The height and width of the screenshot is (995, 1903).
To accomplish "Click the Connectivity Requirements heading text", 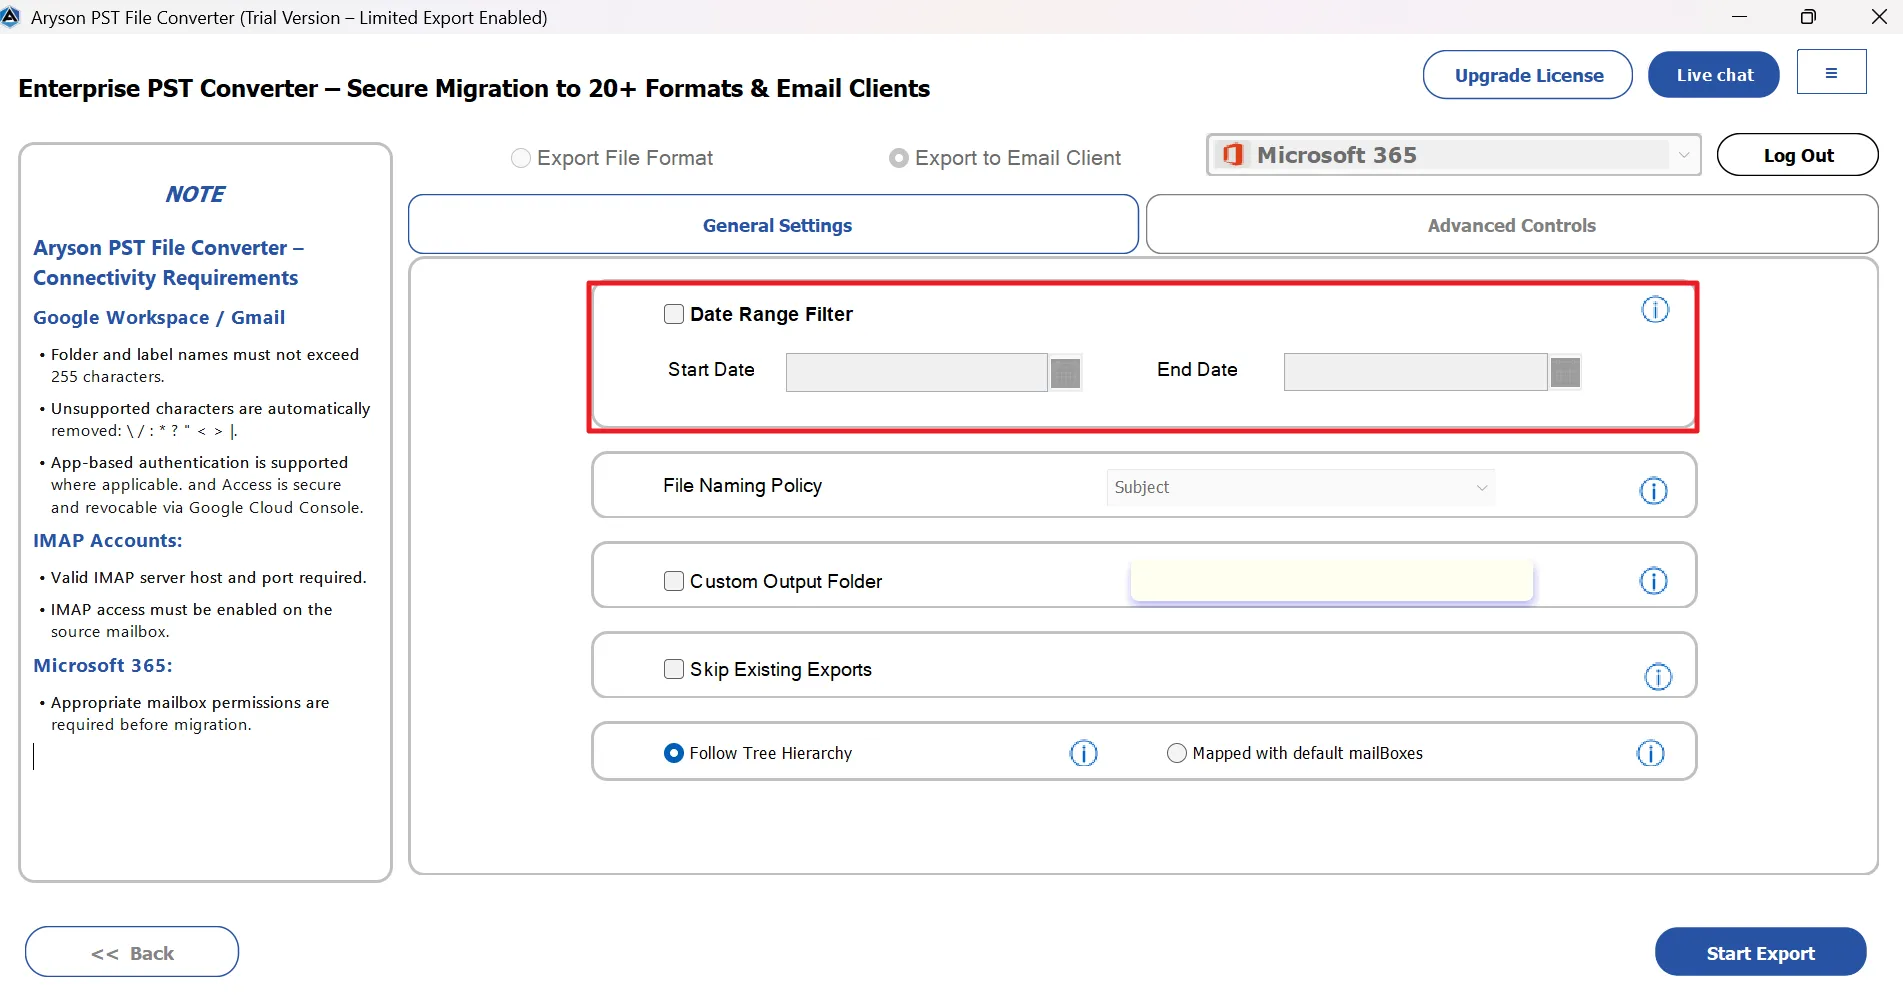I will (x=166, y=277).
